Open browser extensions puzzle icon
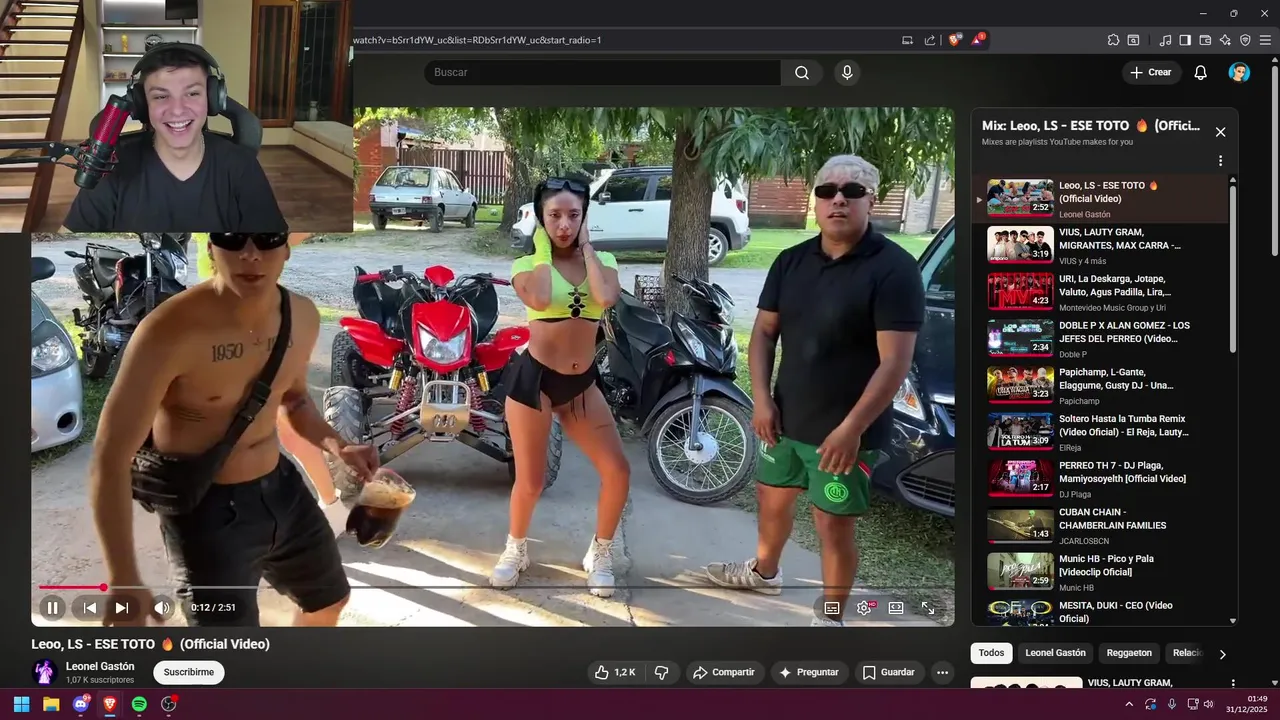Viewport: 1280px width, 720px height. tap(1113, 40)
